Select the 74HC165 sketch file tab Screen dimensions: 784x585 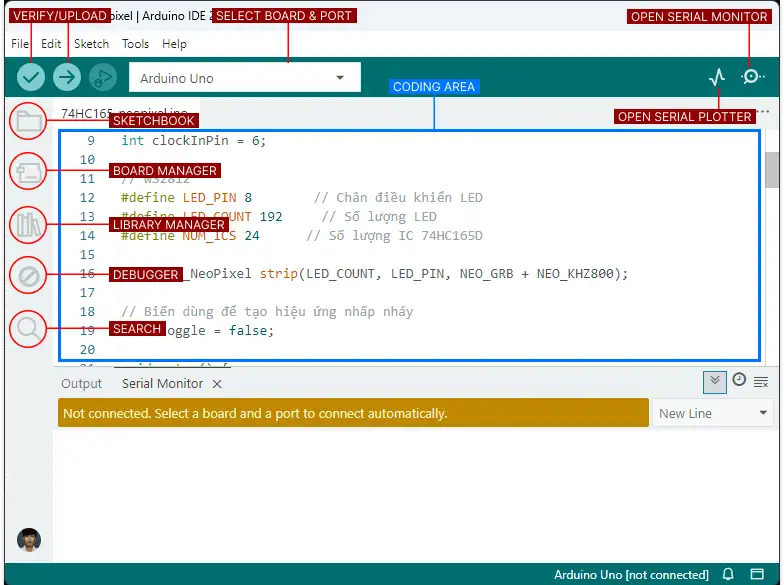126,113
